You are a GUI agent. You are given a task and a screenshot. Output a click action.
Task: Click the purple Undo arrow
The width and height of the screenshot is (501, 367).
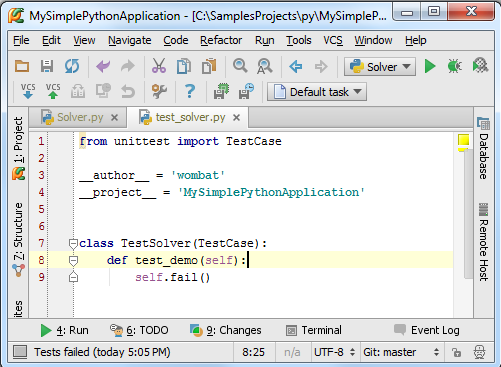103,66
